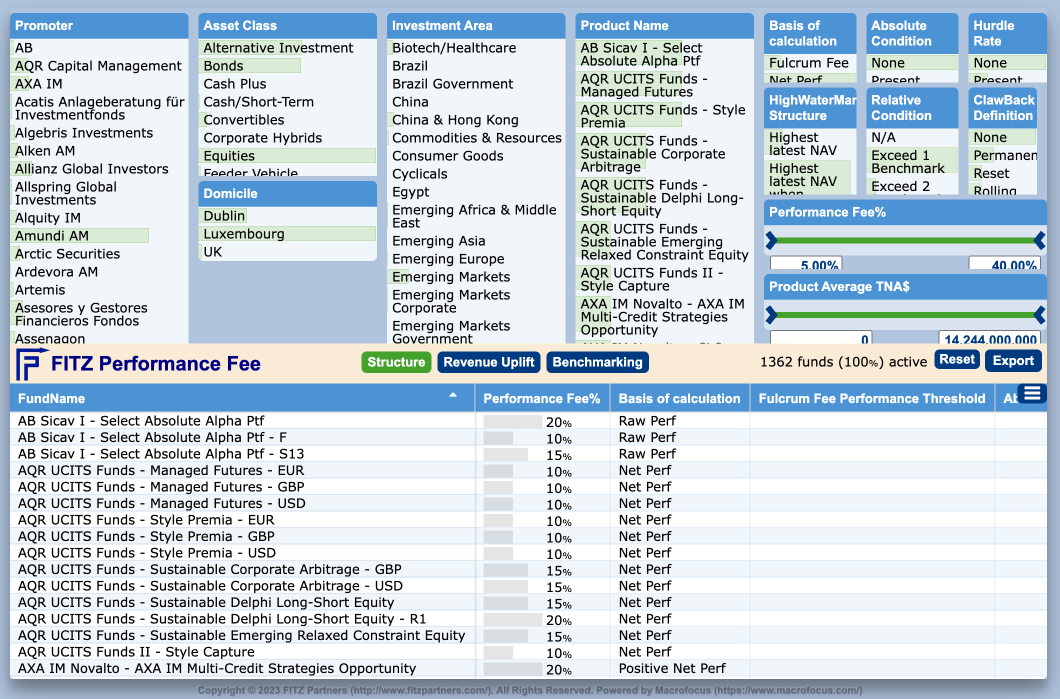Switch to the Revenue Uplift tab
1060x699 pixels.
coord(489,362)
